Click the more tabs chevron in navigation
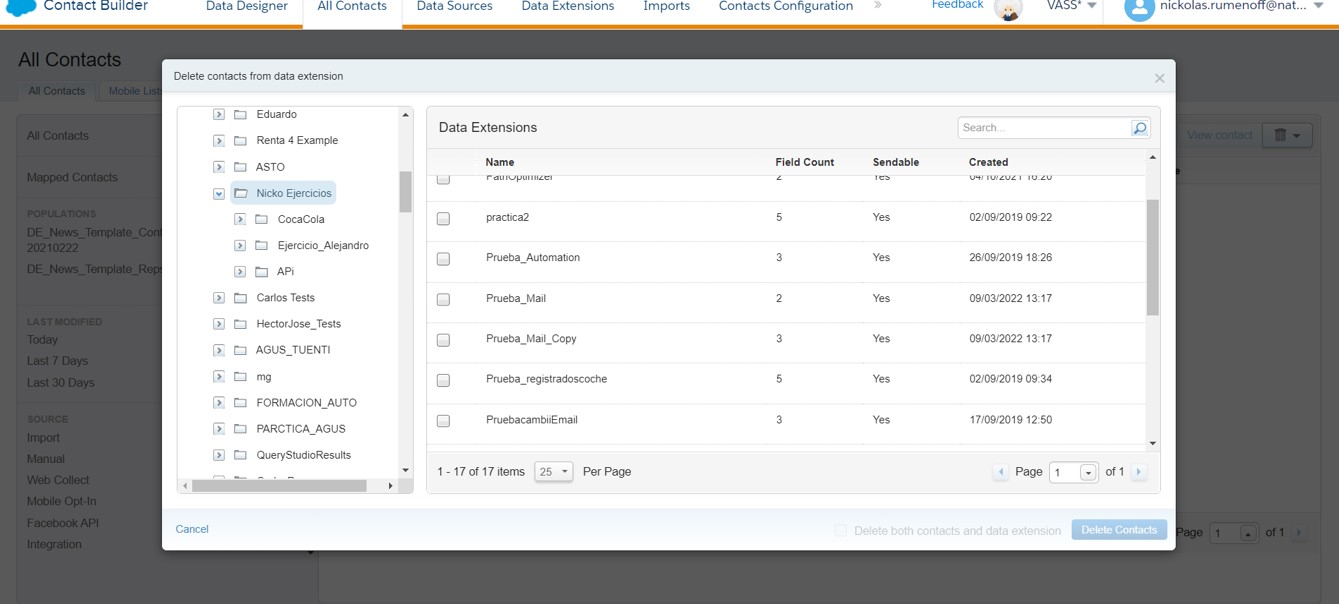The height and width of the screenshot is (604, 1339). (878, 6)
